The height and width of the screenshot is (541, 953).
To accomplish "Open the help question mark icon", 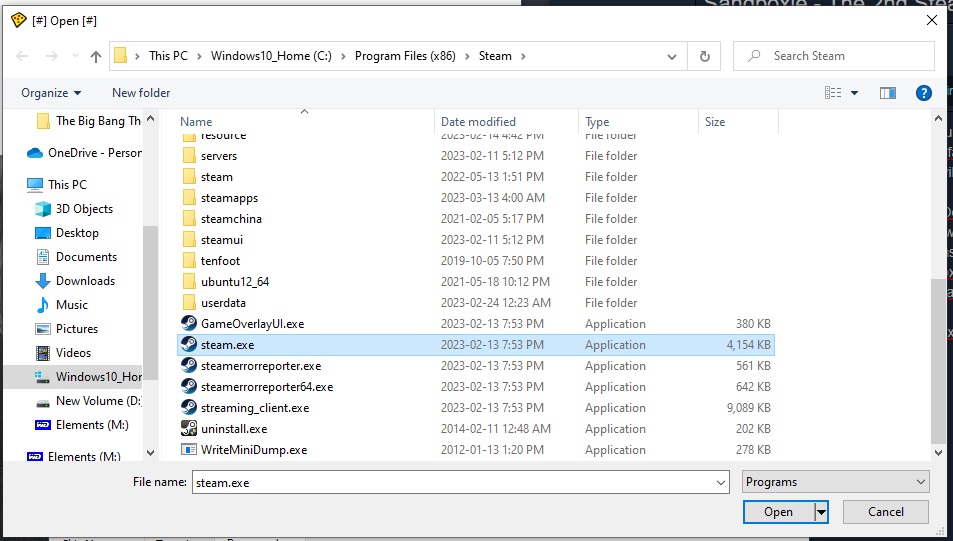I will pos(924,93).
